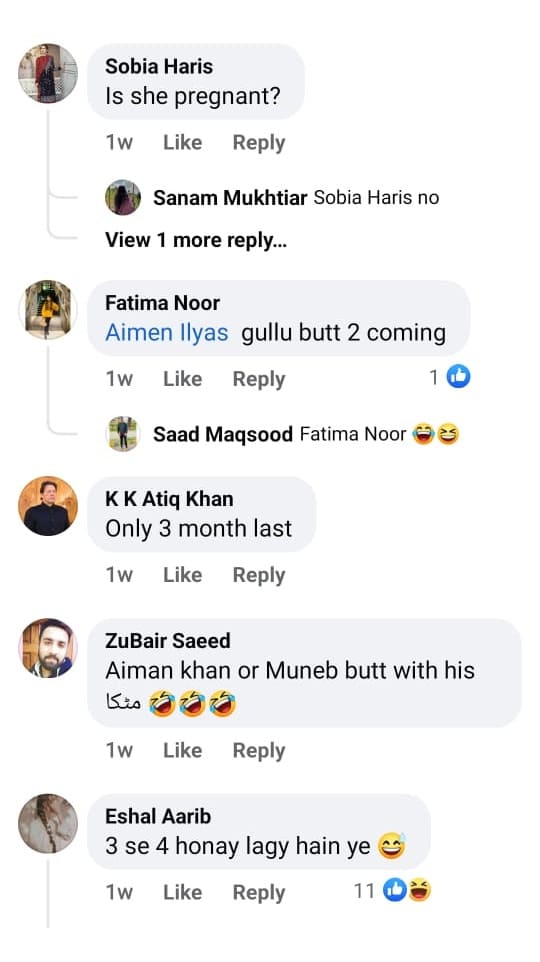Open Saad Maqsood's small reply avatar
540x962 pixels.
pos(123,434)
